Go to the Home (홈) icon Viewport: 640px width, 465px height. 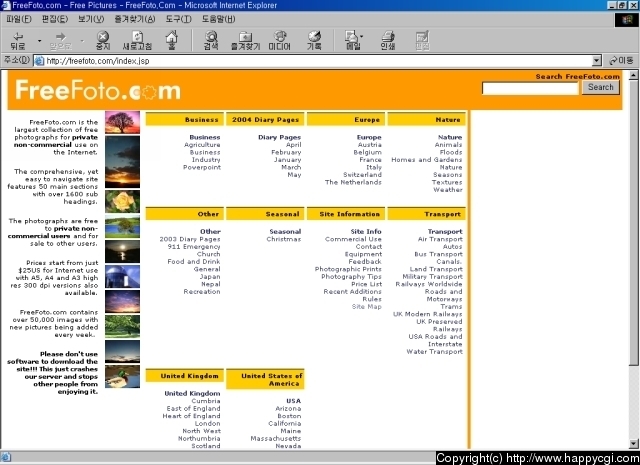pyautogui.click(x=172, y=40)
